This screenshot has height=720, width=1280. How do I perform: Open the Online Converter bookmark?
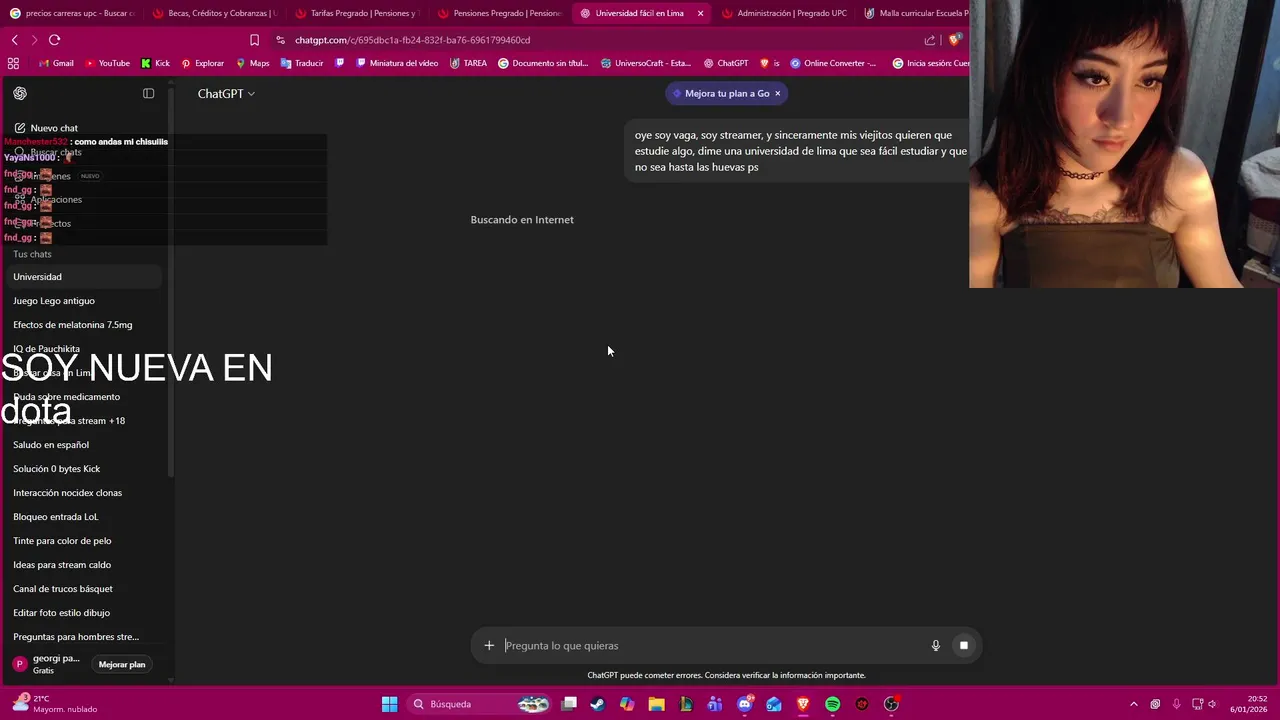pyautogui.click(x=833, y=63)
